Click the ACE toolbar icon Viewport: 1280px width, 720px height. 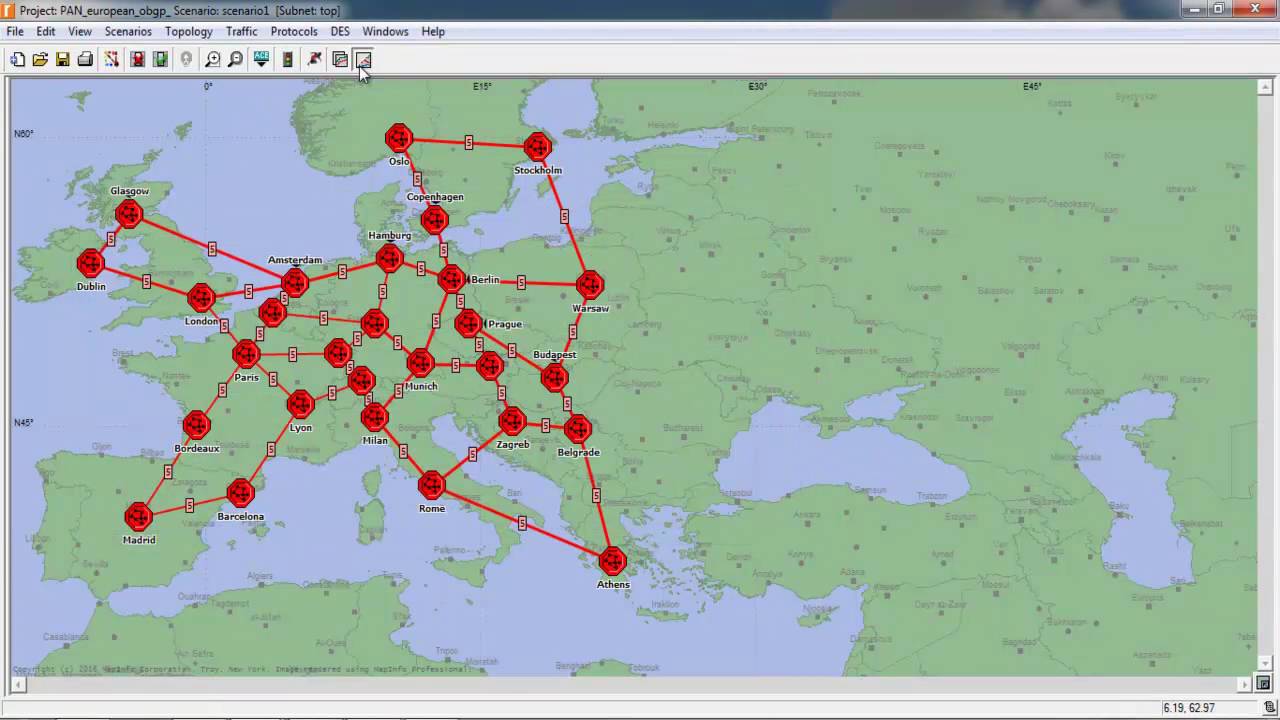(x=262, y=60)
